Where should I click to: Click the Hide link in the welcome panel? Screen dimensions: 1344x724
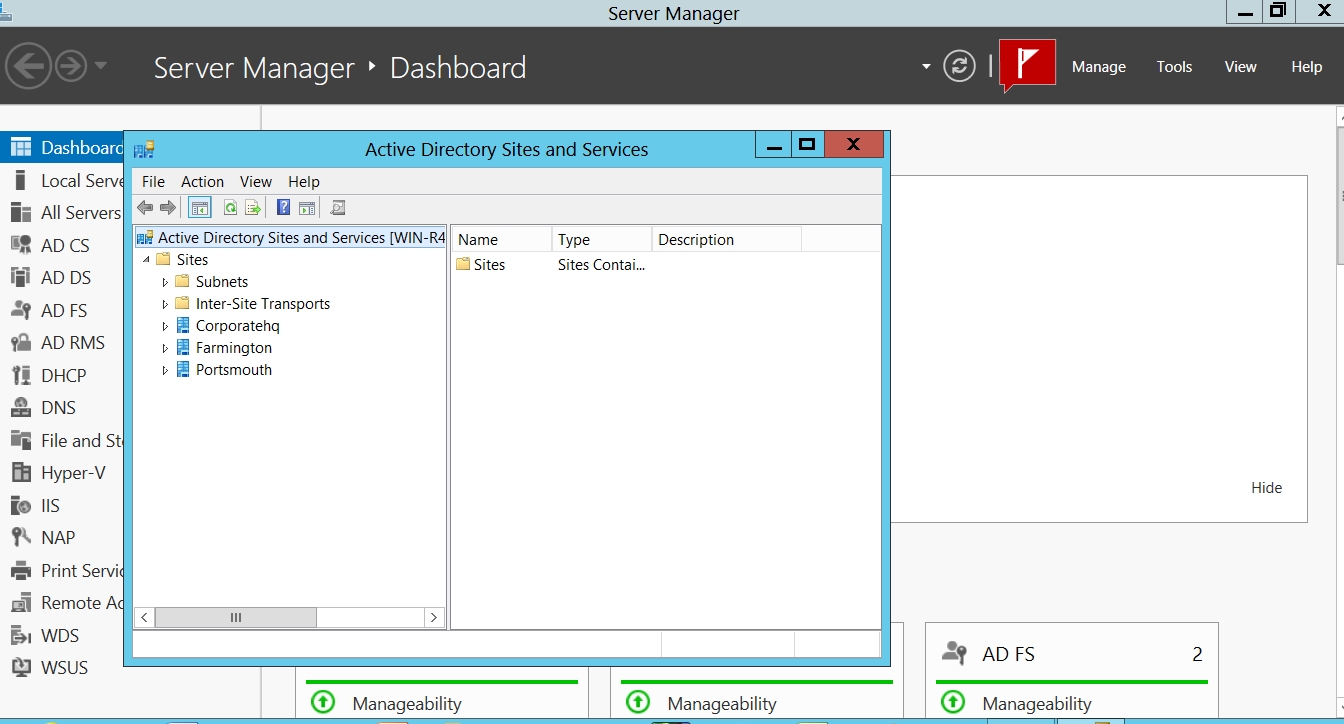(x=1266, y=488)
